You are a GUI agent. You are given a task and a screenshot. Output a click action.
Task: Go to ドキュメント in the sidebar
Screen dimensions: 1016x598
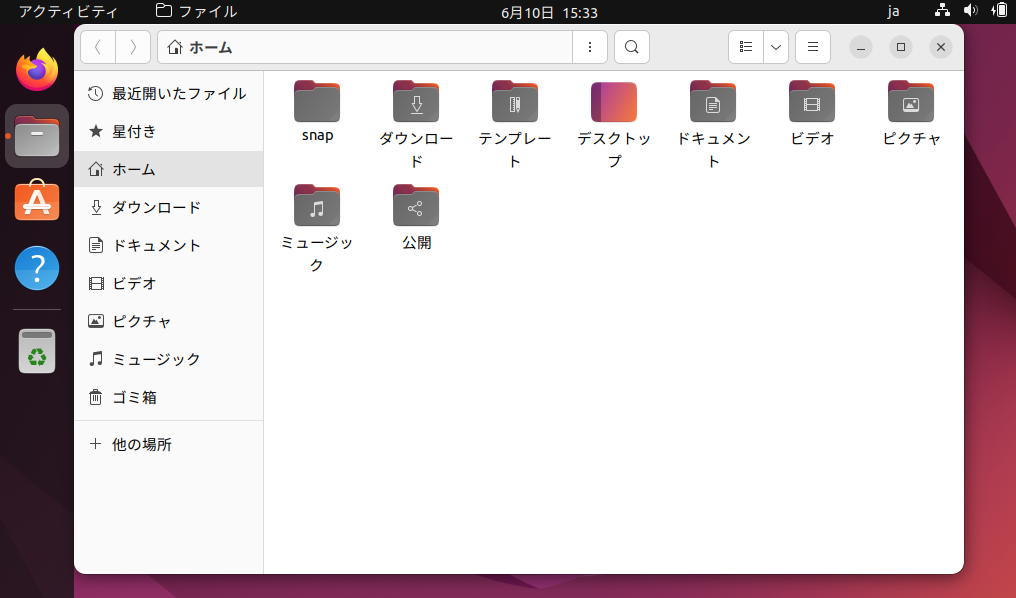point(169,245)
